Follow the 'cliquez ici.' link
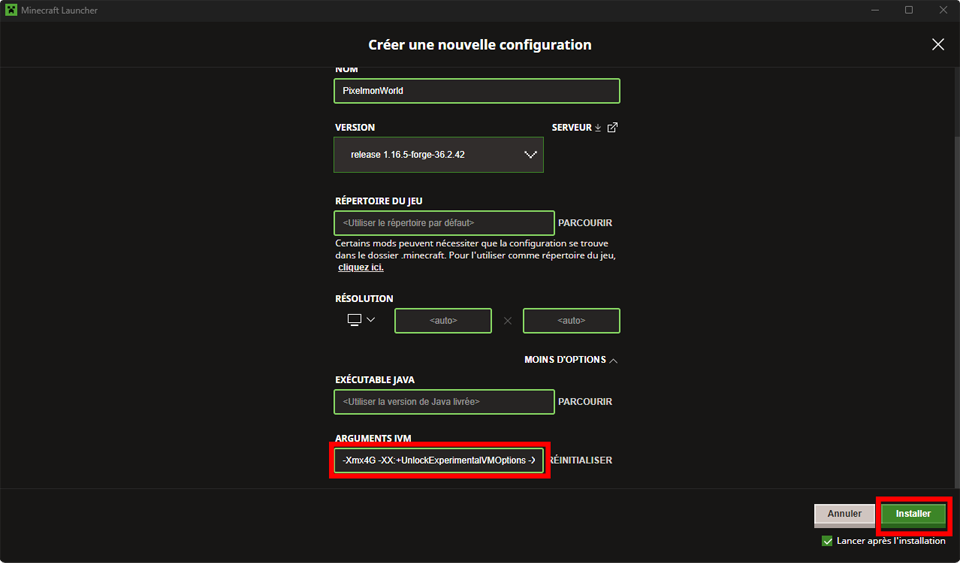 coord(361,267)
